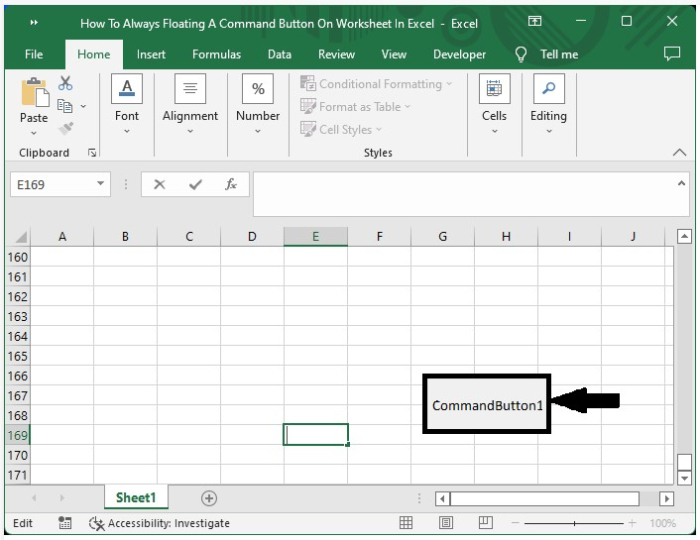Click the Tell me search box text

[x=559, y=54]
